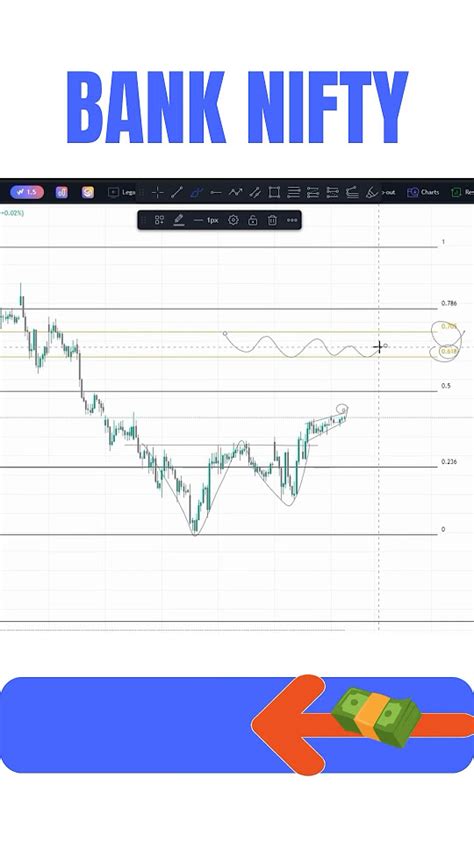Click the purple 1.5 version badge

pos(27,192)
